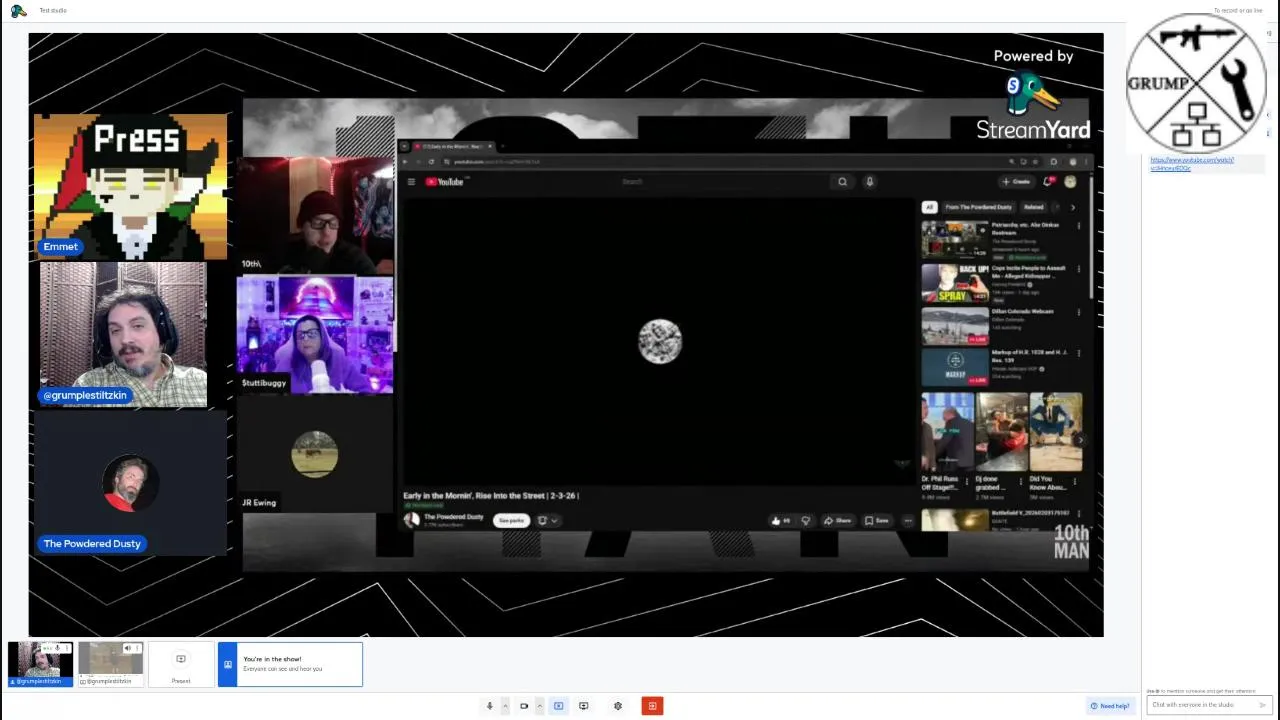
Task: Click the video title Early in the Mornin'
Action: coord(491,495)
